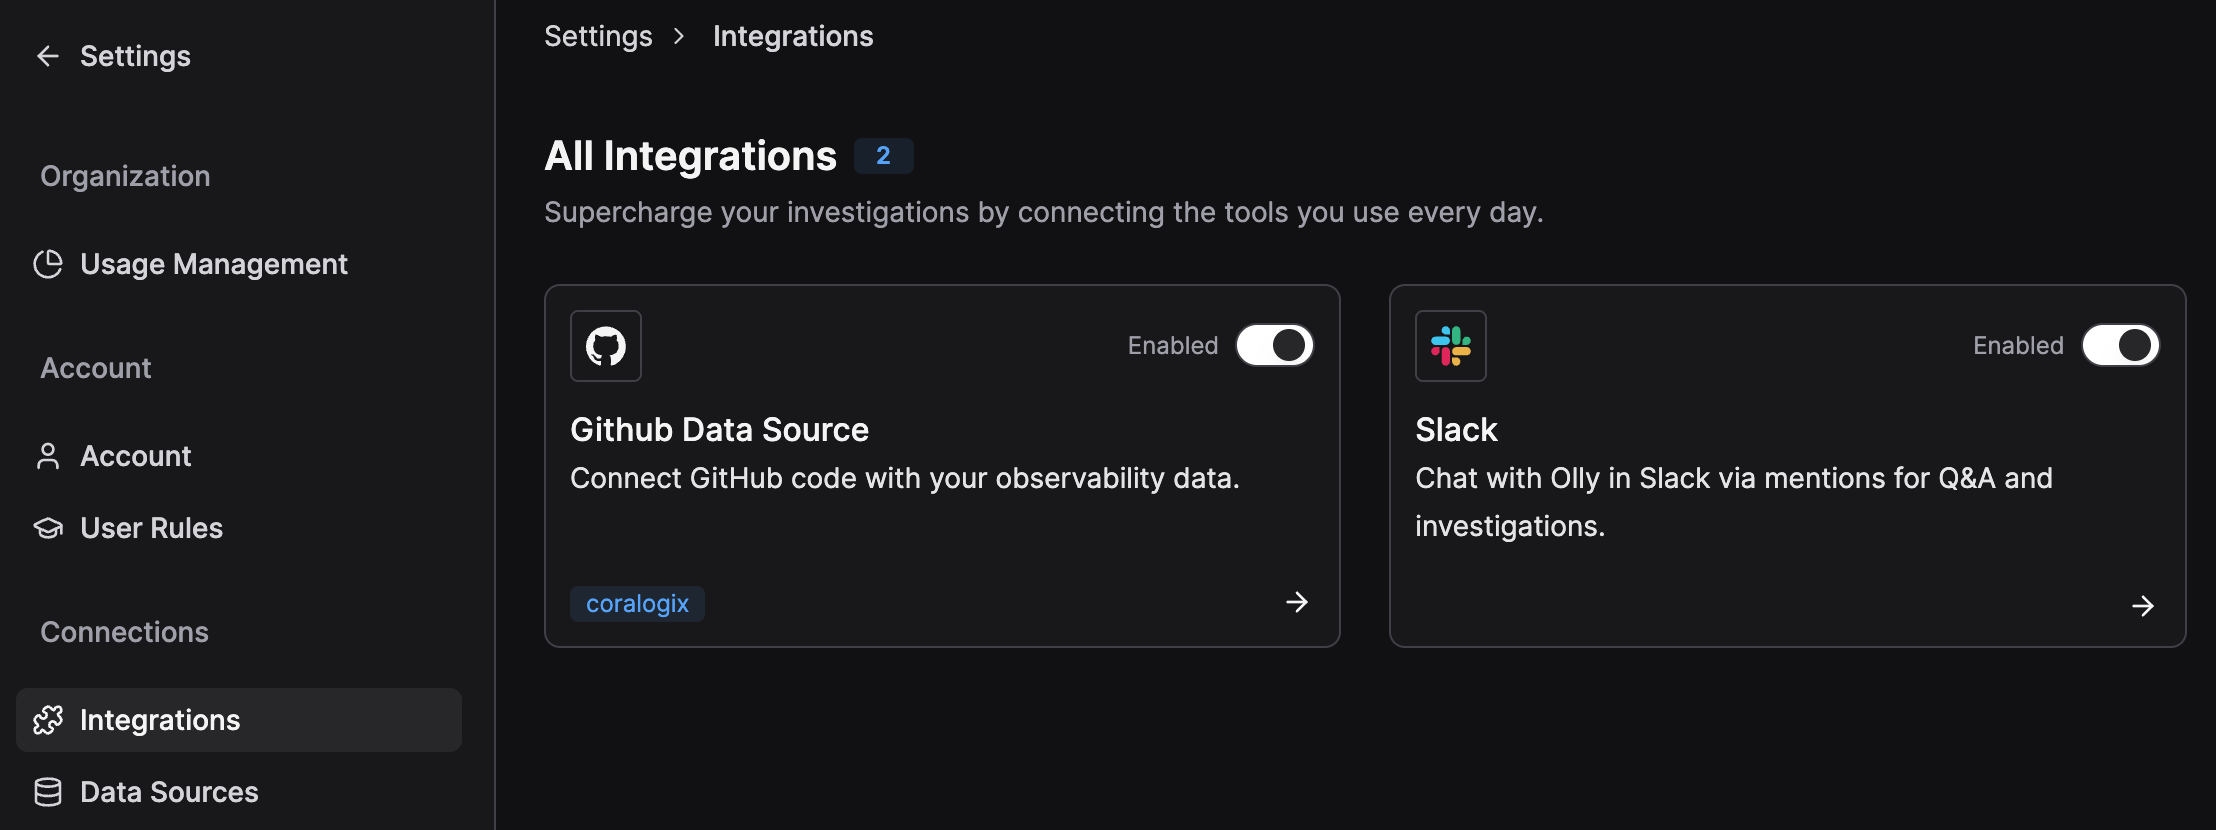
Task: Click the Github Data Source title
Action: pyautogui.click(x=719, y=430)
